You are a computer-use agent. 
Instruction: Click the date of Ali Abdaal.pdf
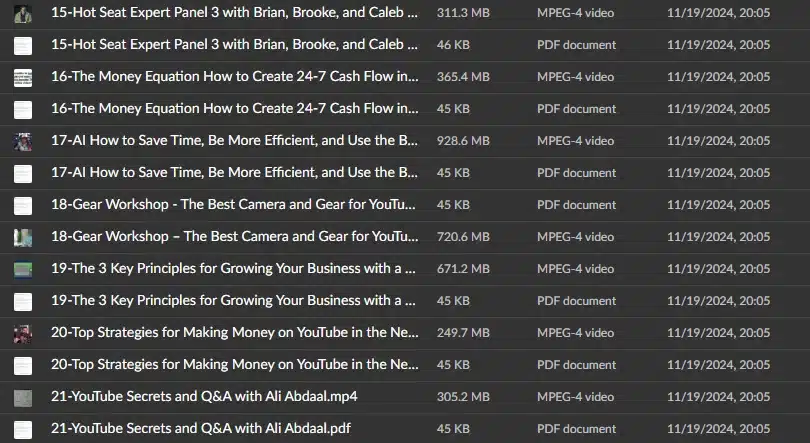[719, 429]
